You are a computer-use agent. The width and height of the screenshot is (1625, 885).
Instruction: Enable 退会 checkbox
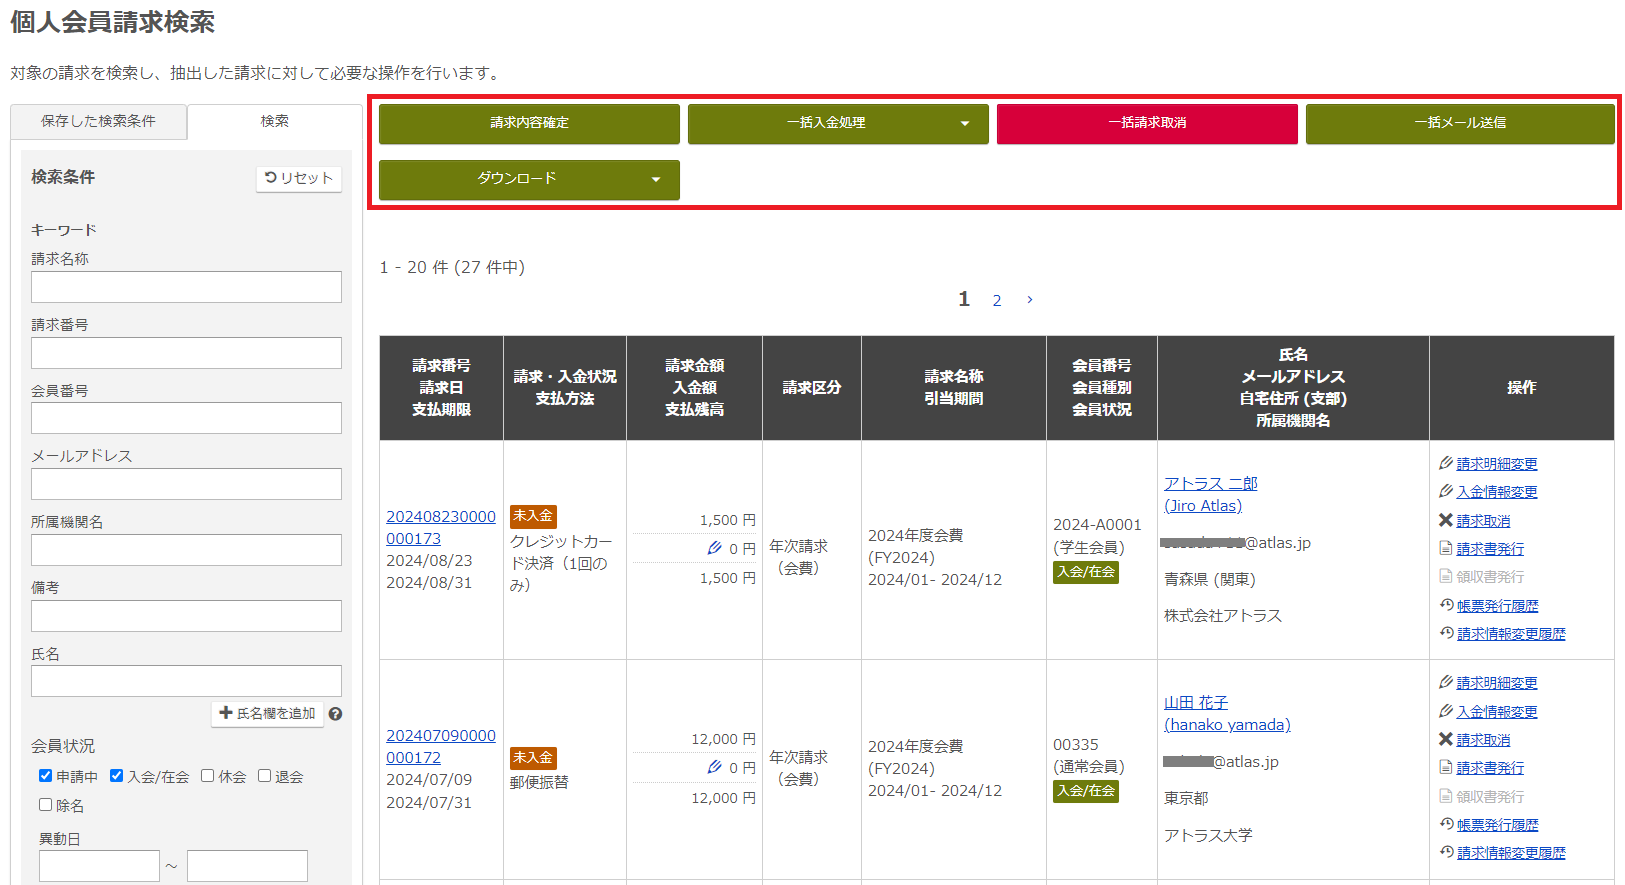[x=264, y=775]
